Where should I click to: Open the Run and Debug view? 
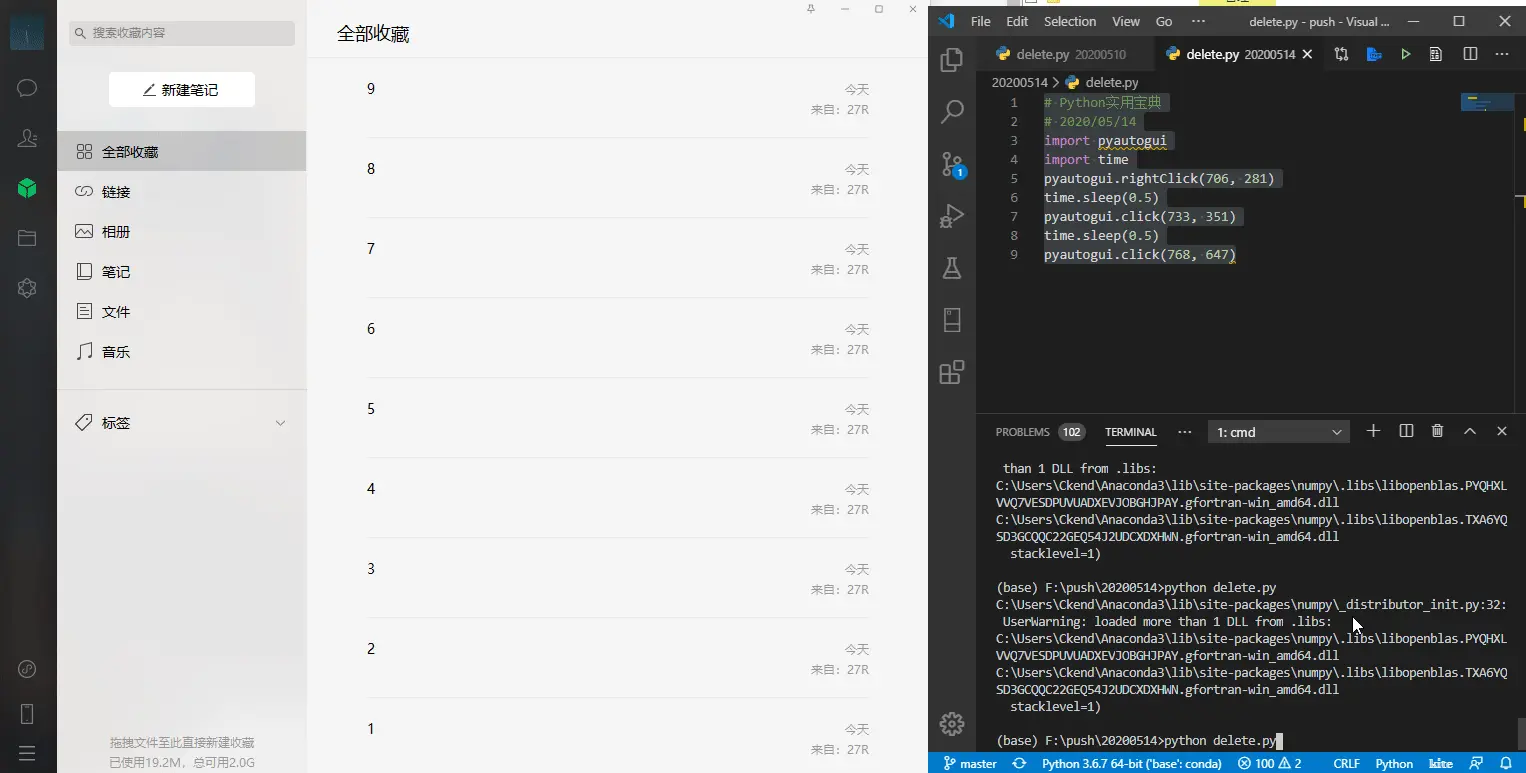pos(952,215)
